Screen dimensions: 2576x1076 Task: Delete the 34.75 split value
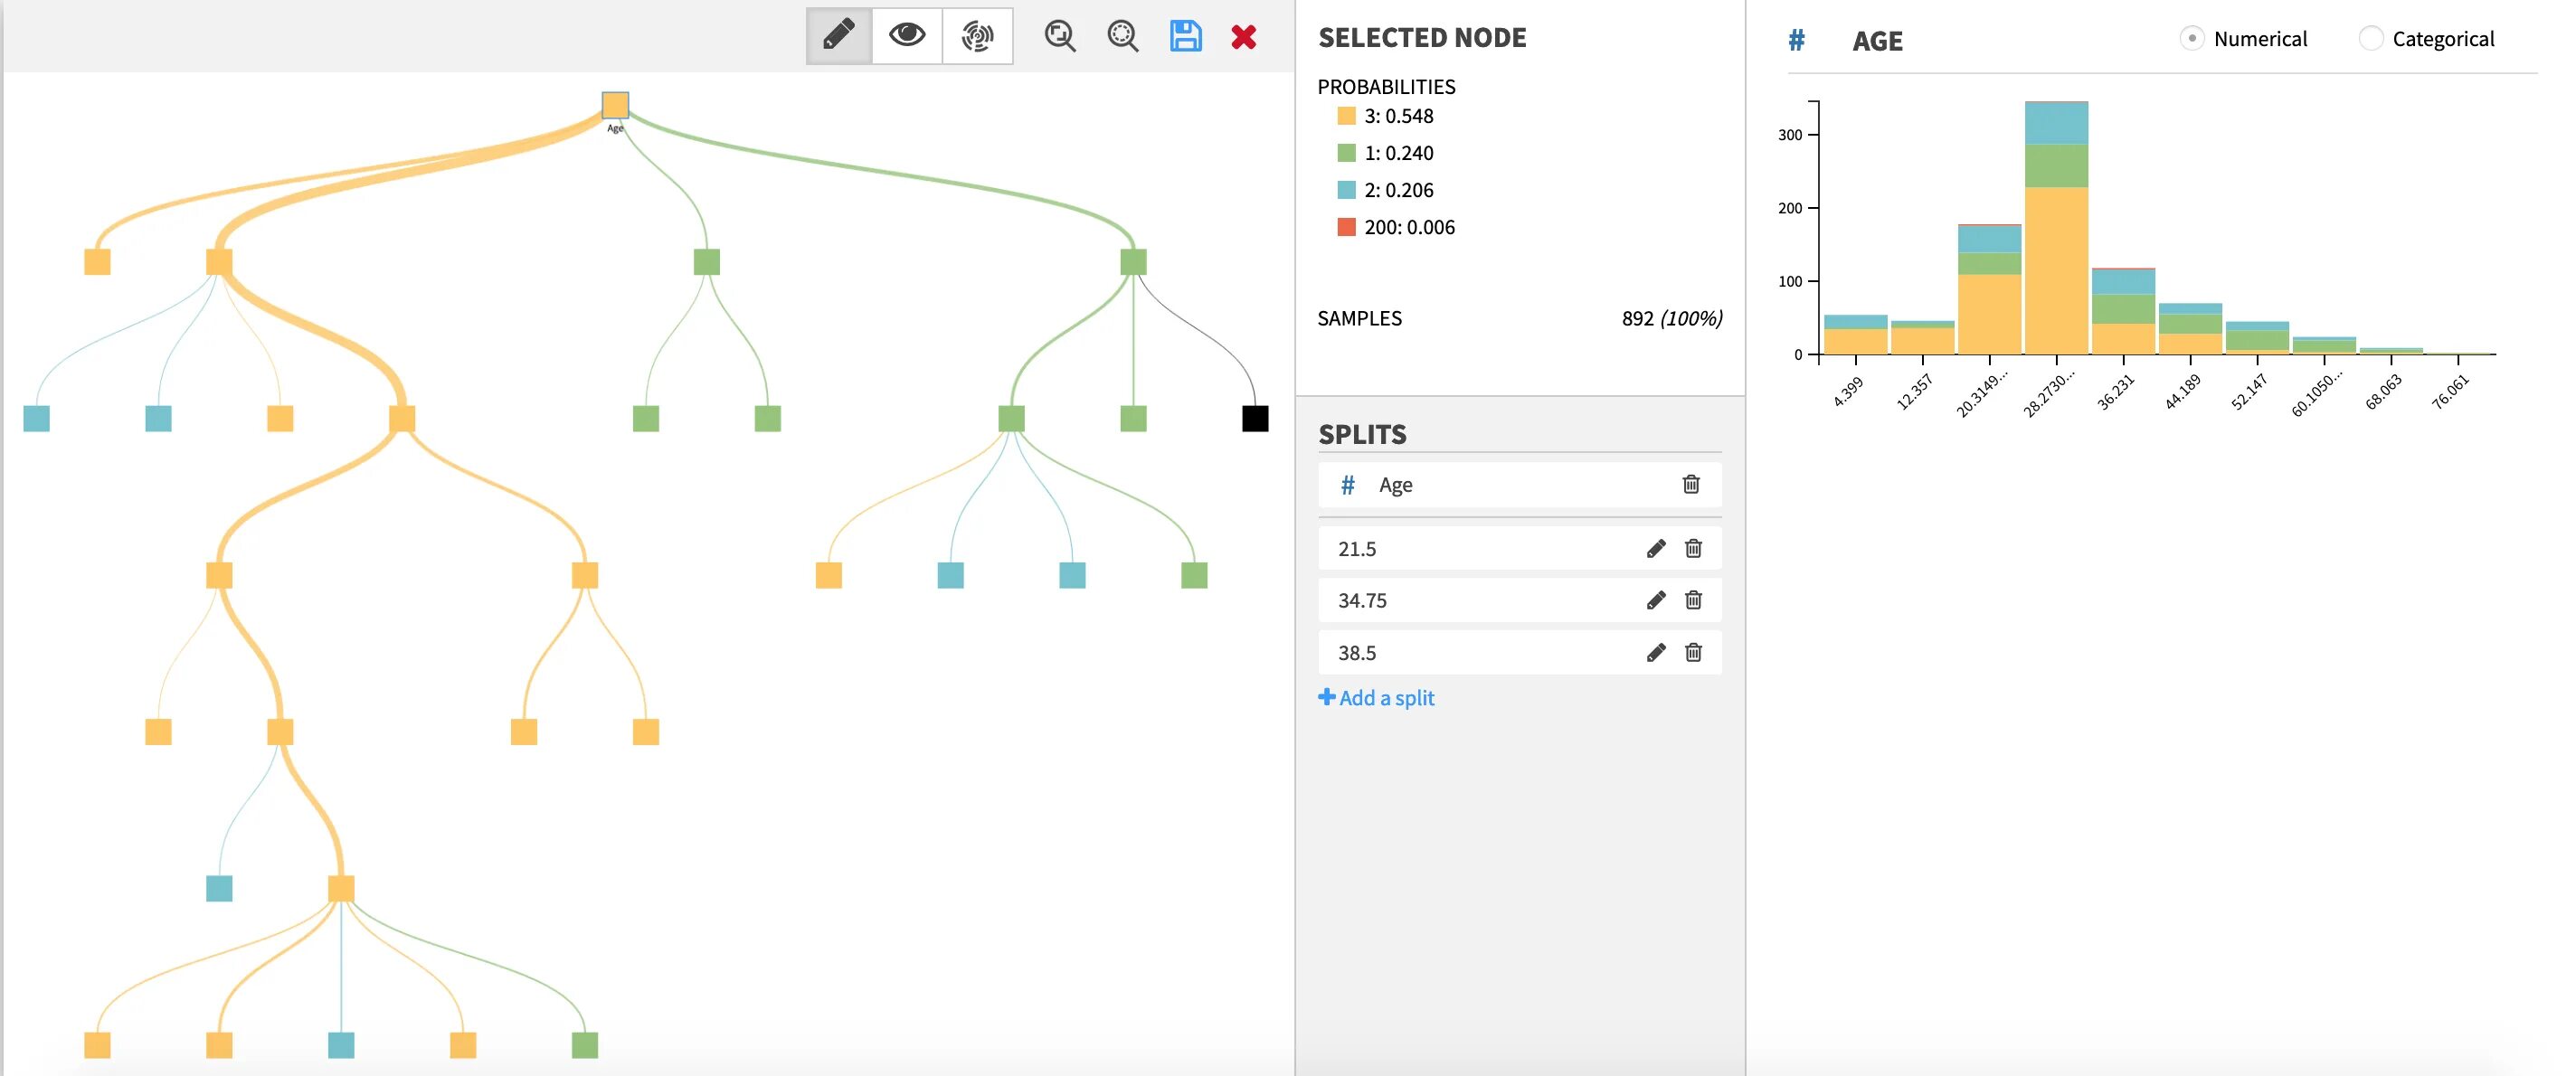coord(1693,600)
